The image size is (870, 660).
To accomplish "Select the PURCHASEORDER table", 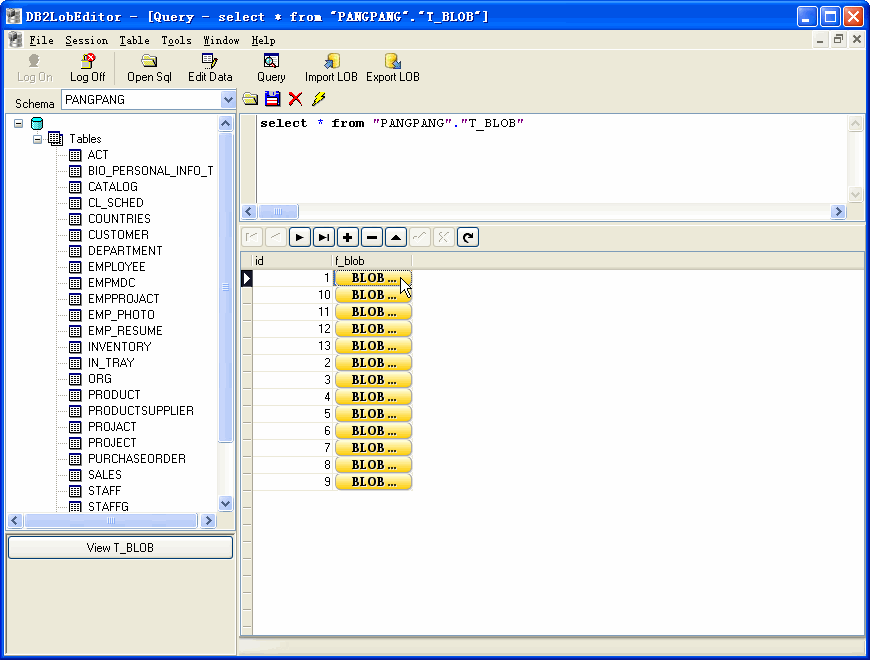I will [136, 459].
